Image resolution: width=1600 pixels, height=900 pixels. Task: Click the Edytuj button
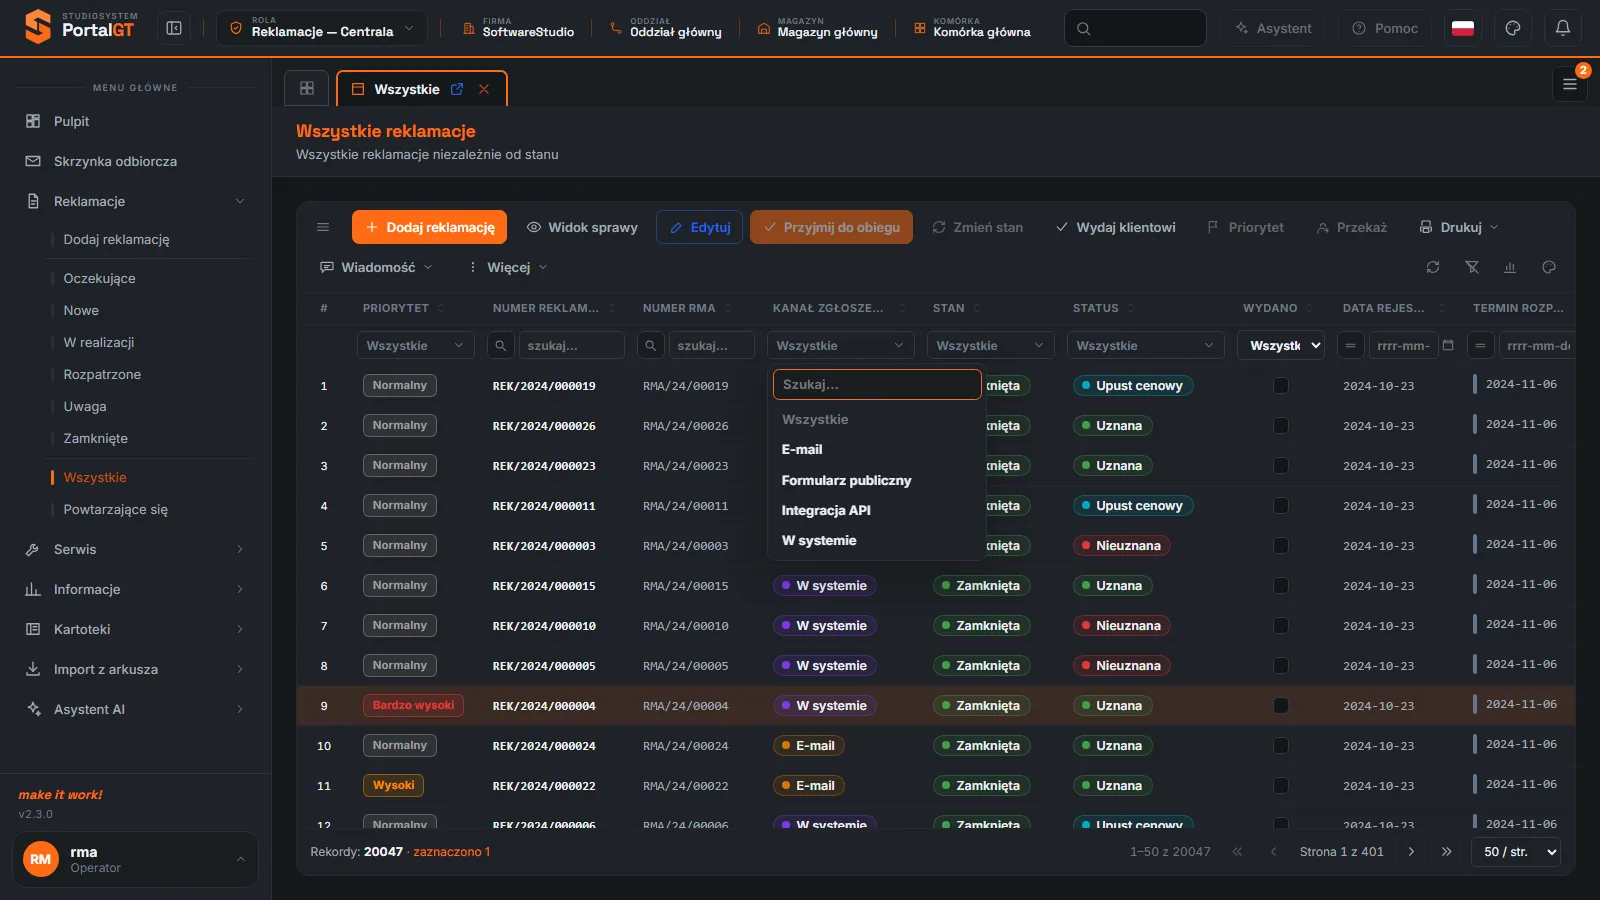700,227
